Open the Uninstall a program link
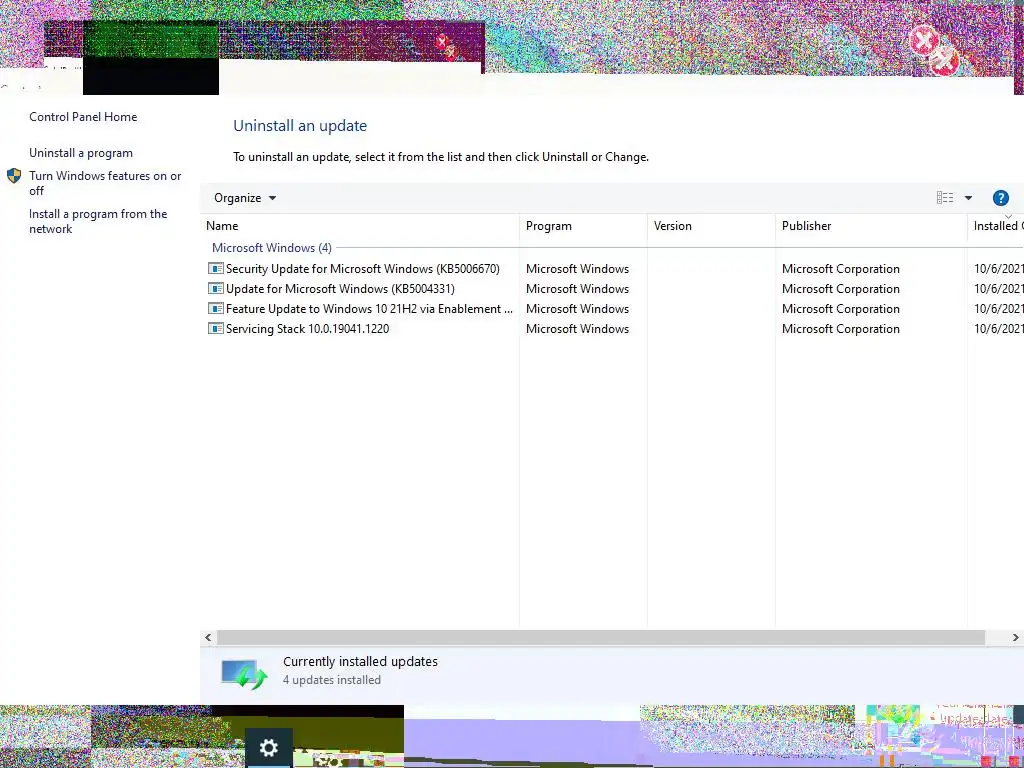Viewport: 1024px width, 768px height. (81, 153)
